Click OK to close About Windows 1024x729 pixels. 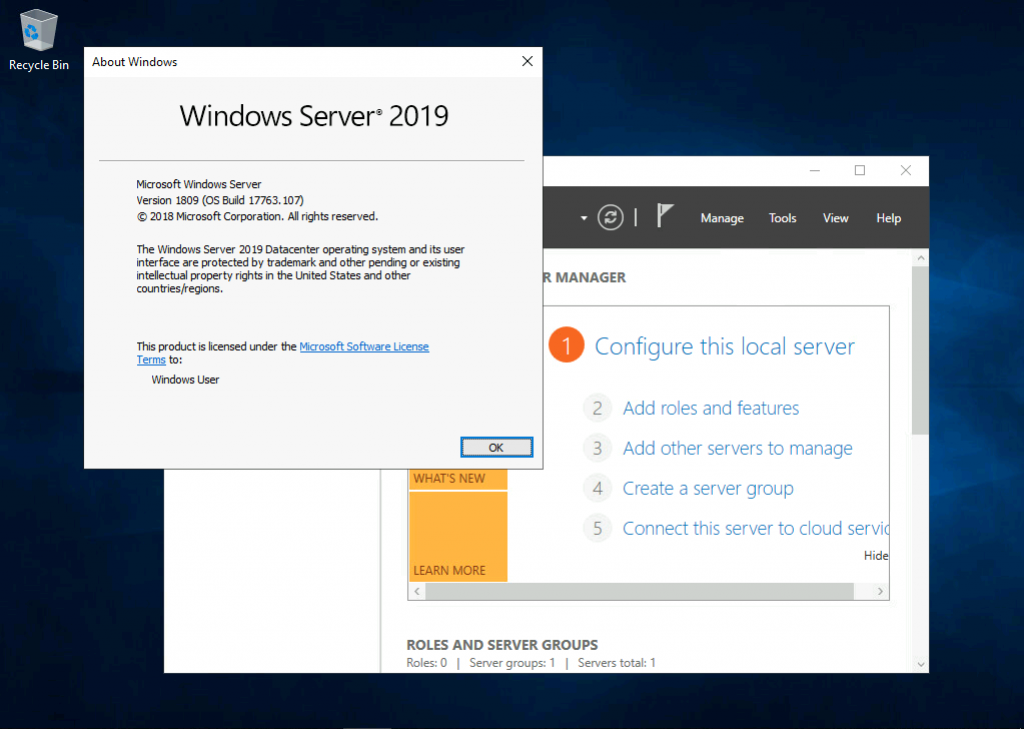point(496,447)
